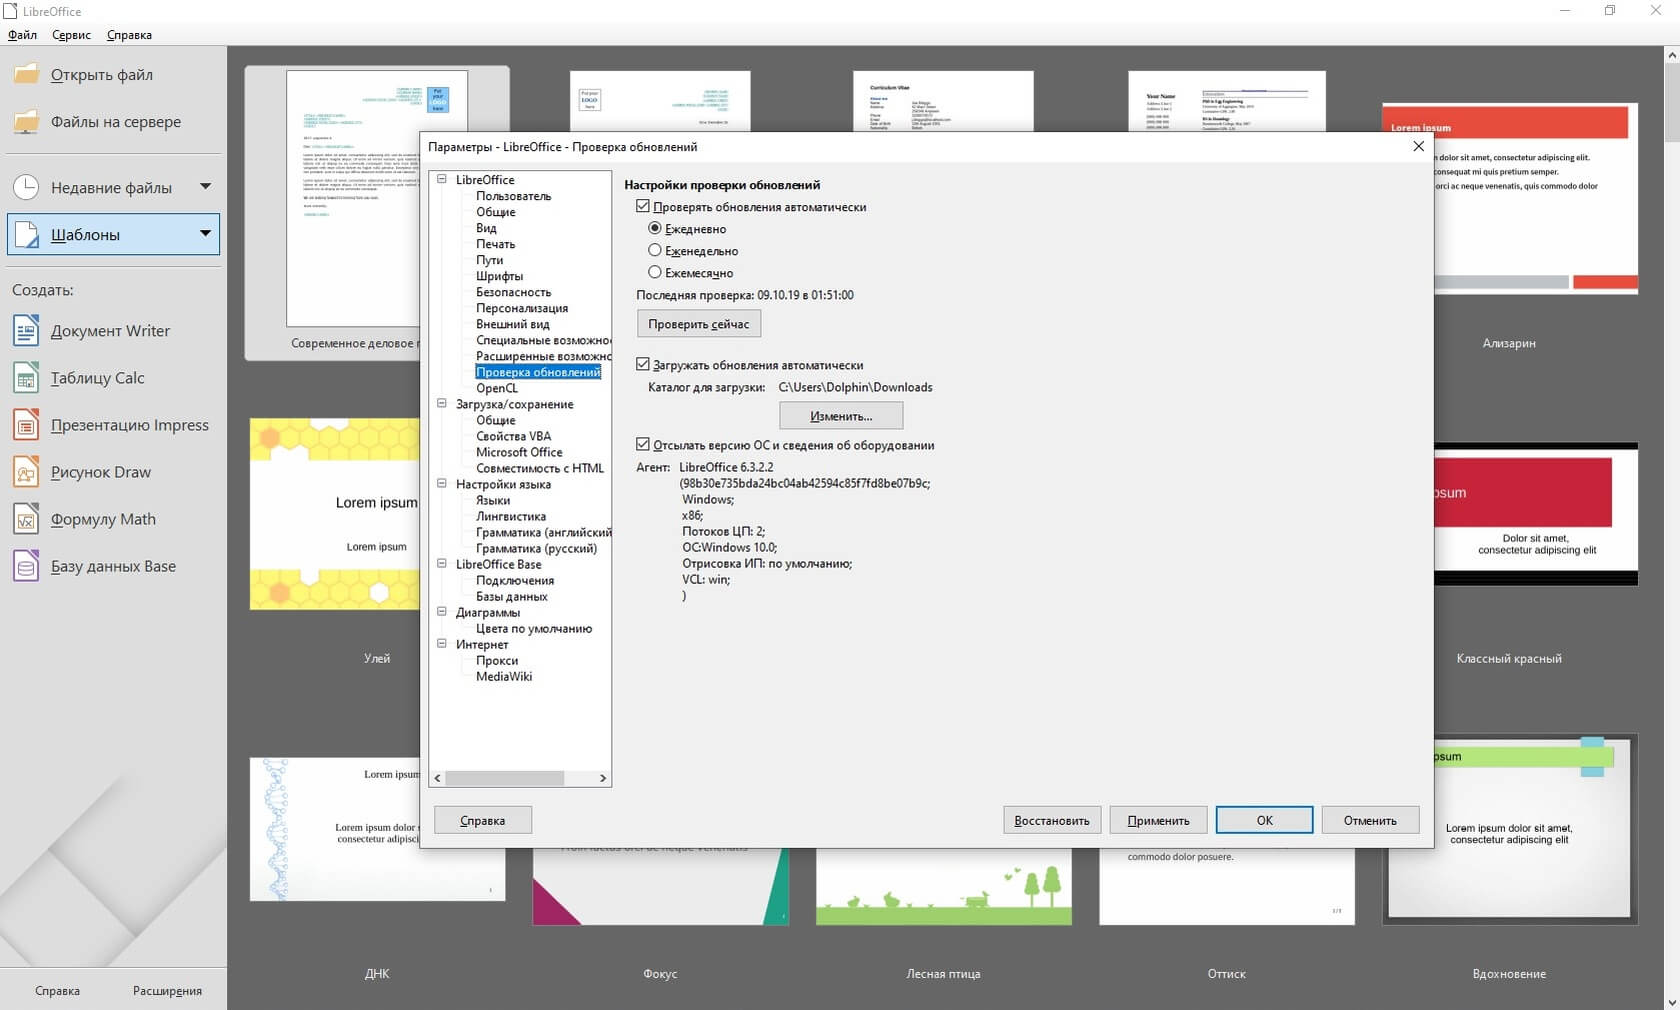Click the Recent Files clock icon
The height and width of the screenshot is (1010, 1680).
(x=26, y=187)
